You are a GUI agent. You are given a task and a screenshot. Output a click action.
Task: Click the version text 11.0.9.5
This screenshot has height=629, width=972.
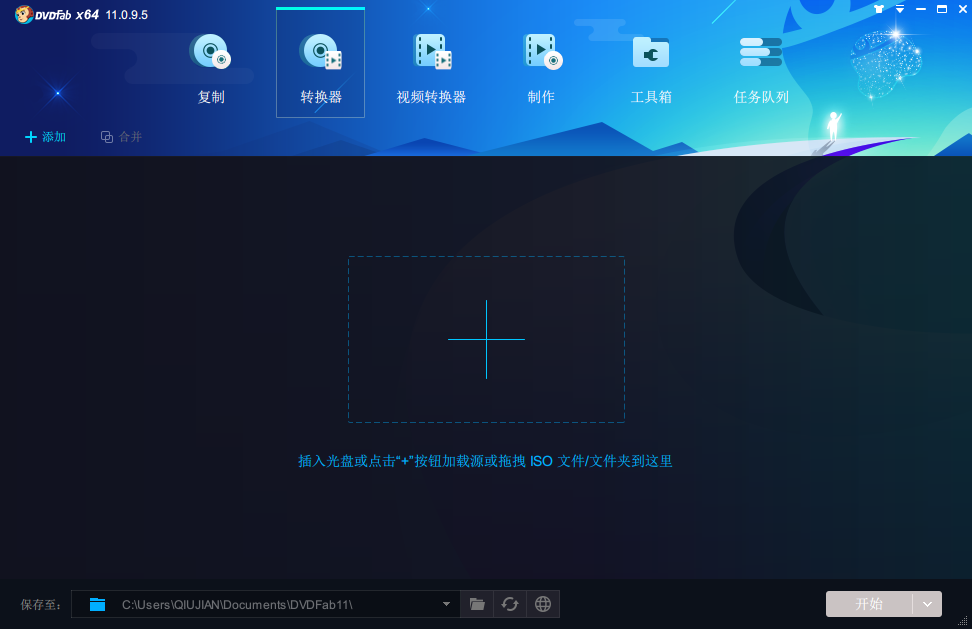[126, 15]
